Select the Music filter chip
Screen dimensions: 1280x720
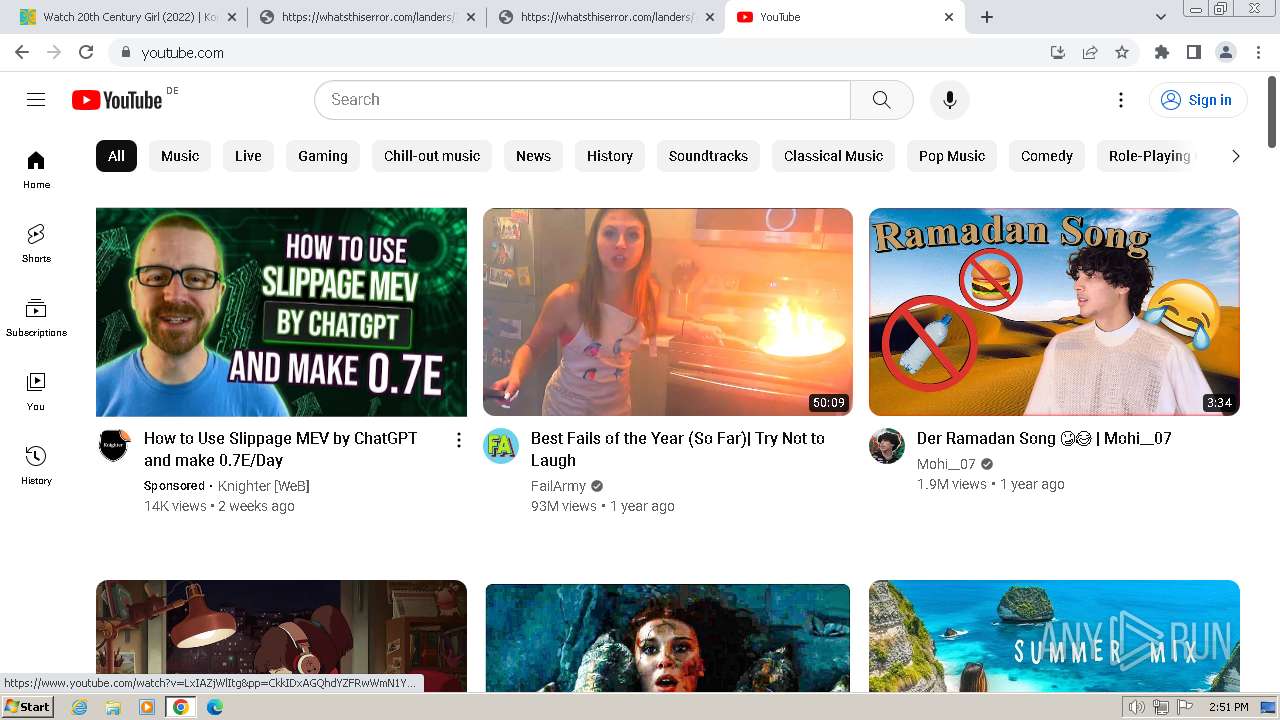(x=180, y=156)
